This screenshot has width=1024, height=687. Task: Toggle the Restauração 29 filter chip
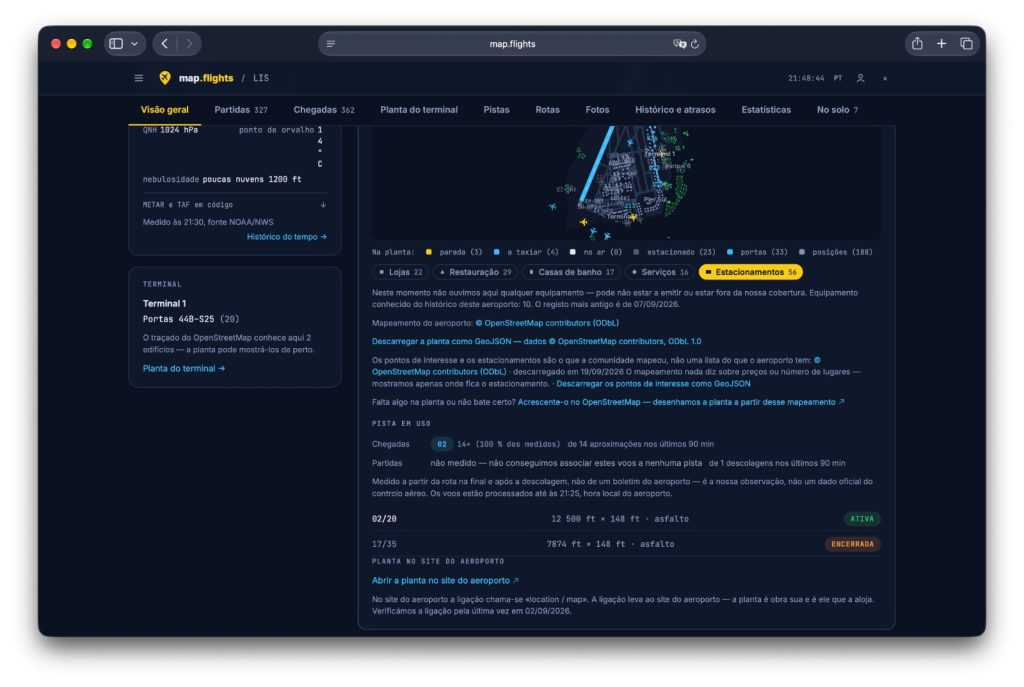point(475,272)
